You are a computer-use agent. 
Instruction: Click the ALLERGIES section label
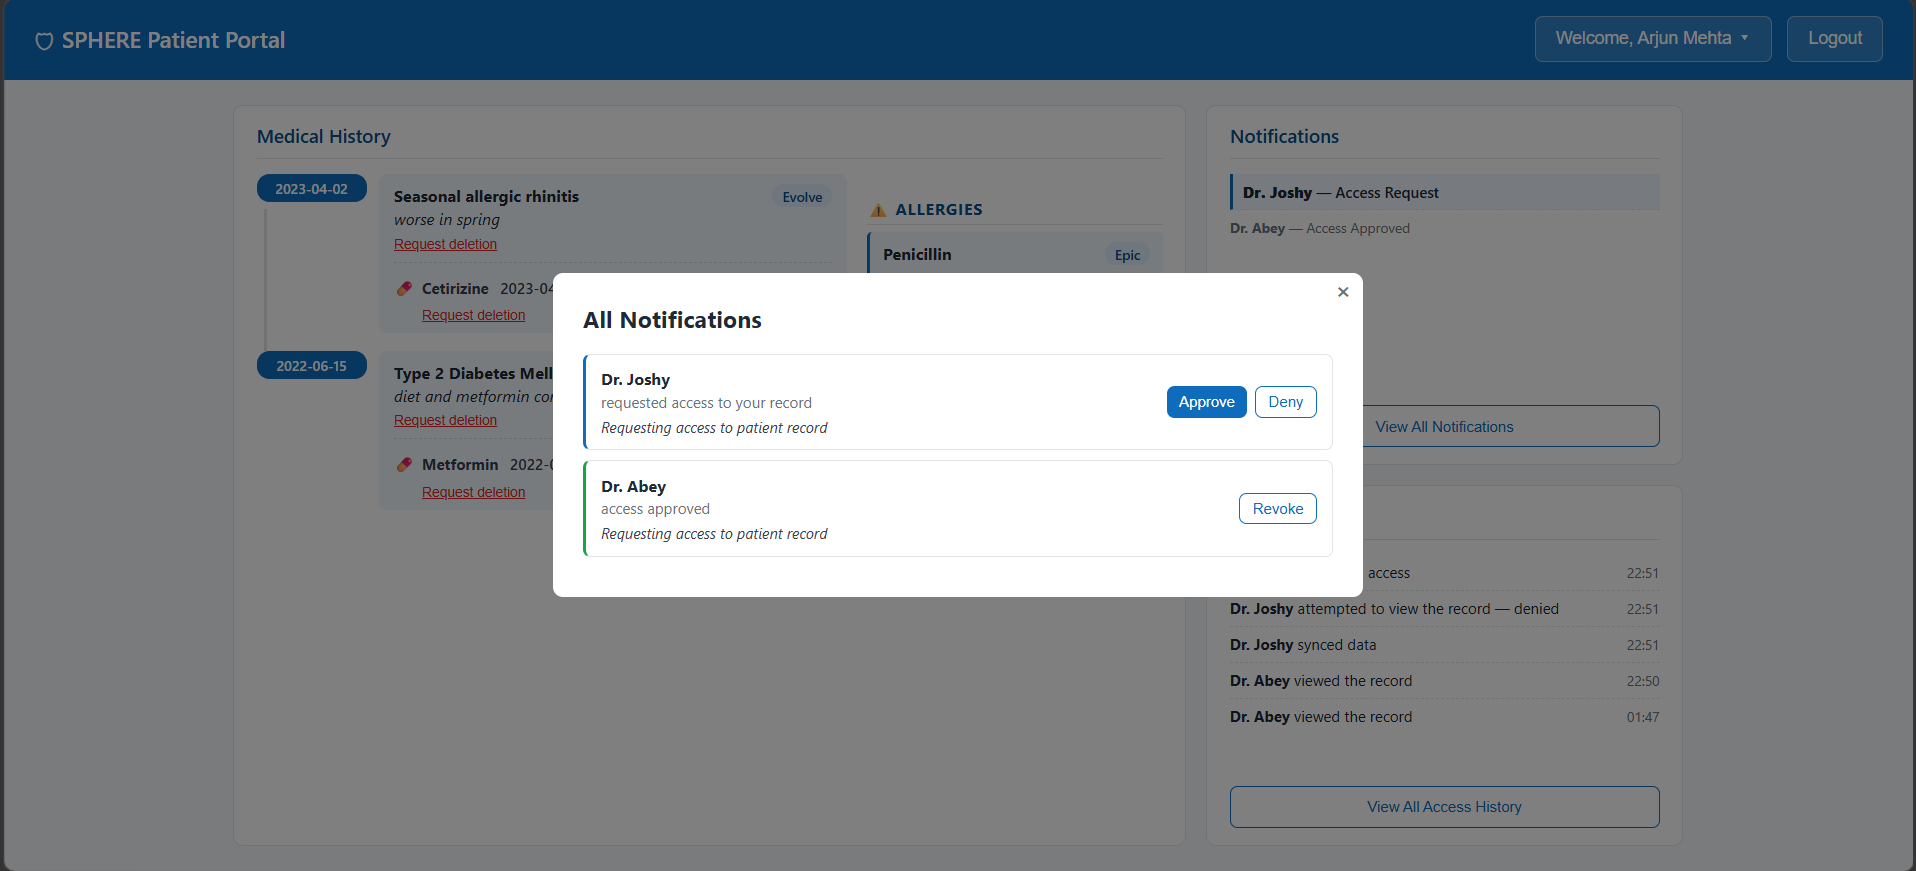[x=939, y=210]
